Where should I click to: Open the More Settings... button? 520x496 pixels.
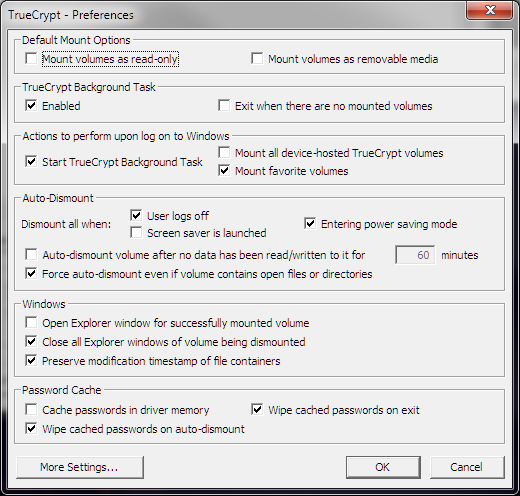point(80,467)
